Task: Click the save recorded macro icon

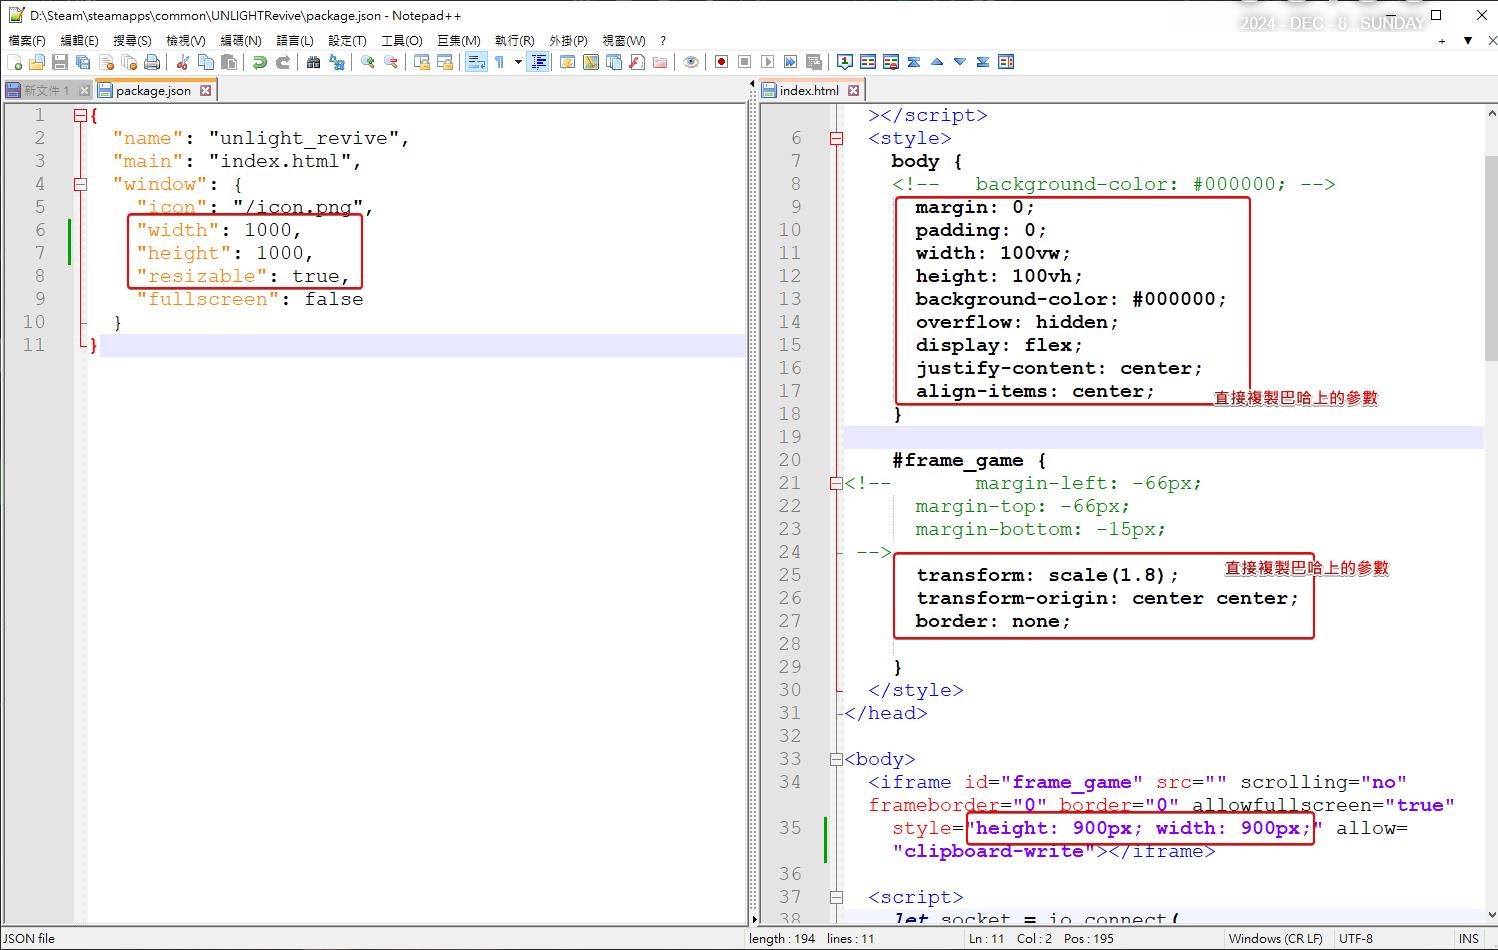Action: coord(813,62)
